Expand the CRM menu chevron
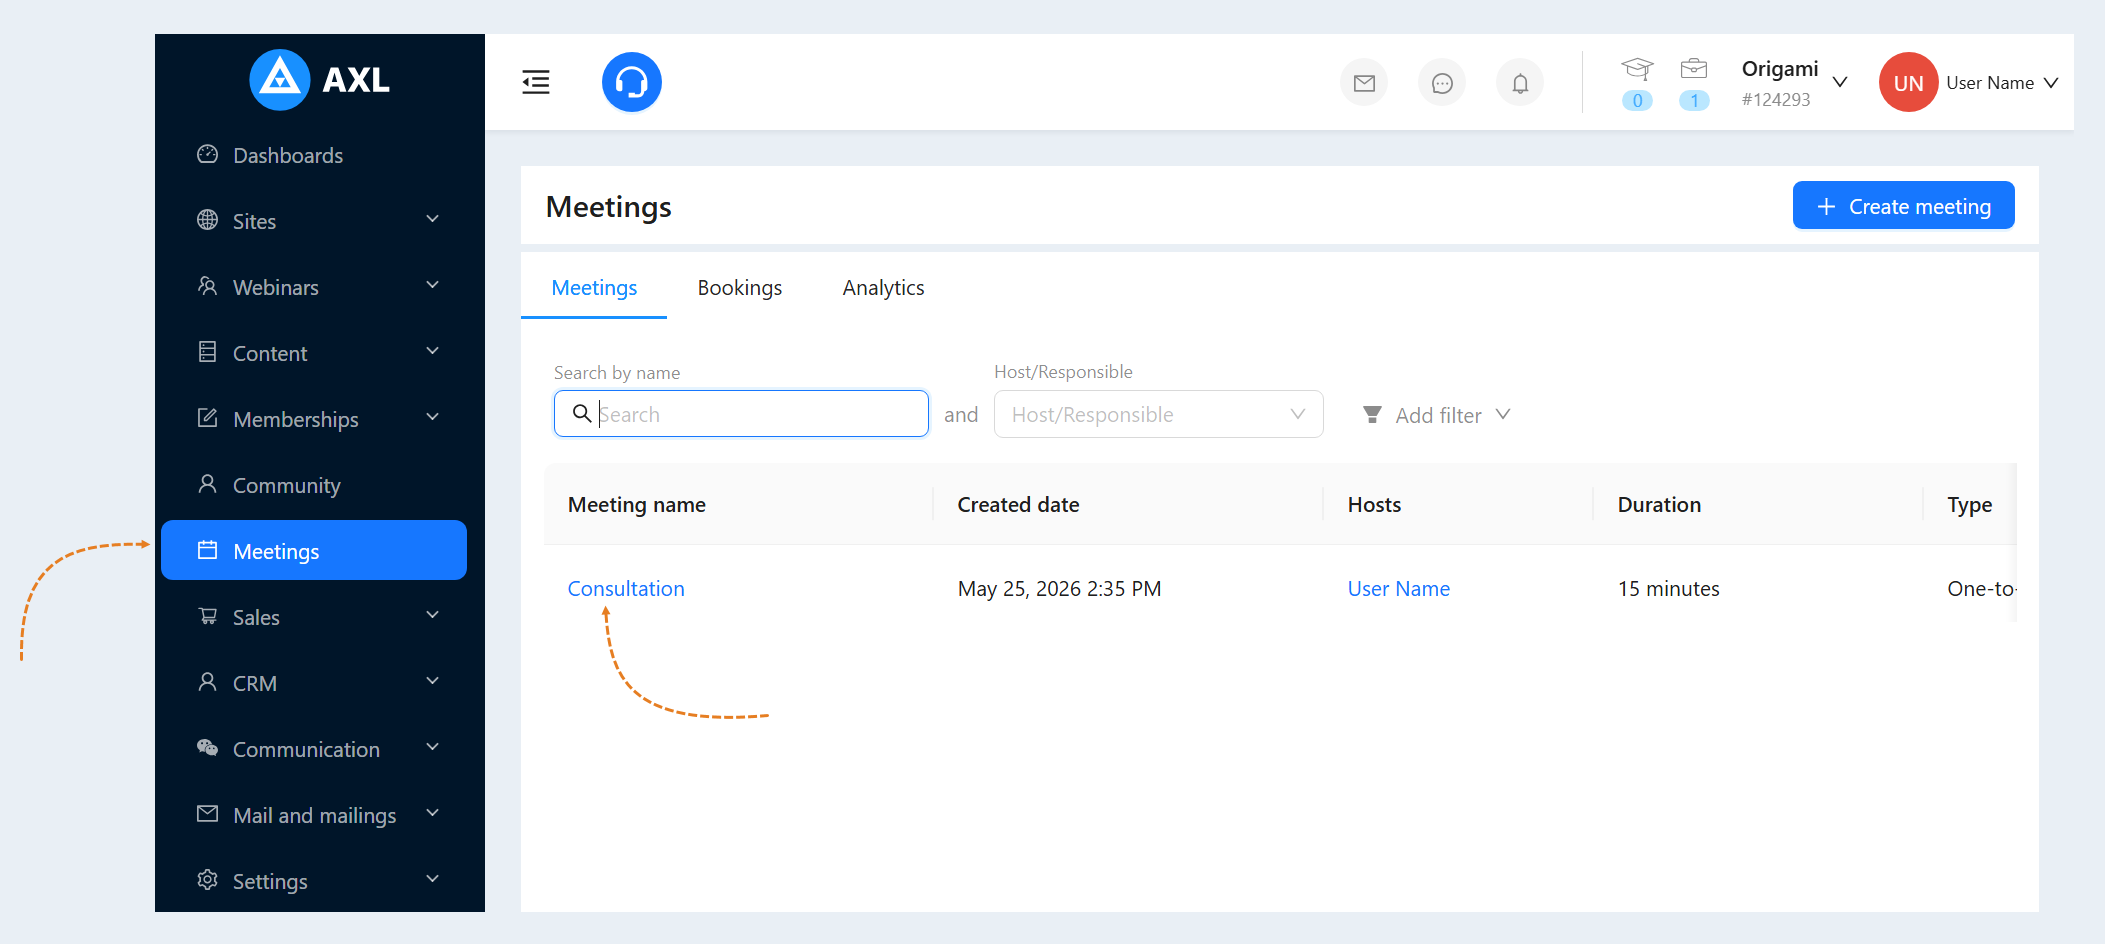2105x944 pixels. click(433, 681)
